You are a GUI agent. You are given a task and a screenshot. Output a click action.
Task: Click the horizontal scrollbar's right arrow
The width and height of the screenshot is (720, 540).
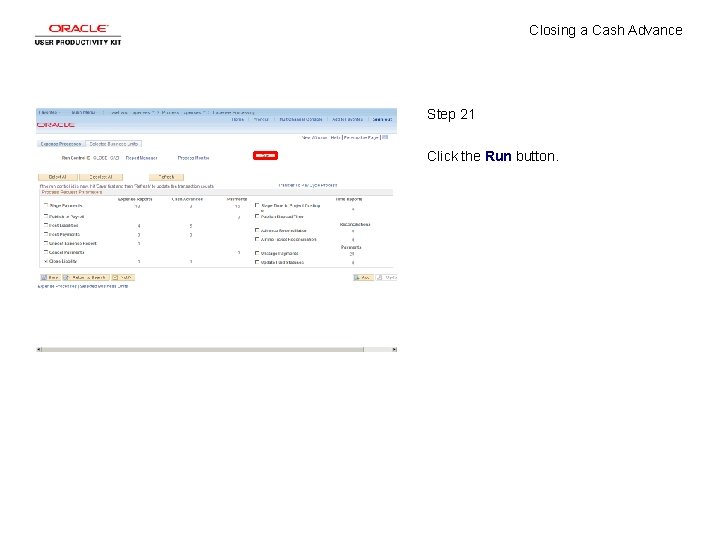(x=394, y=349)
